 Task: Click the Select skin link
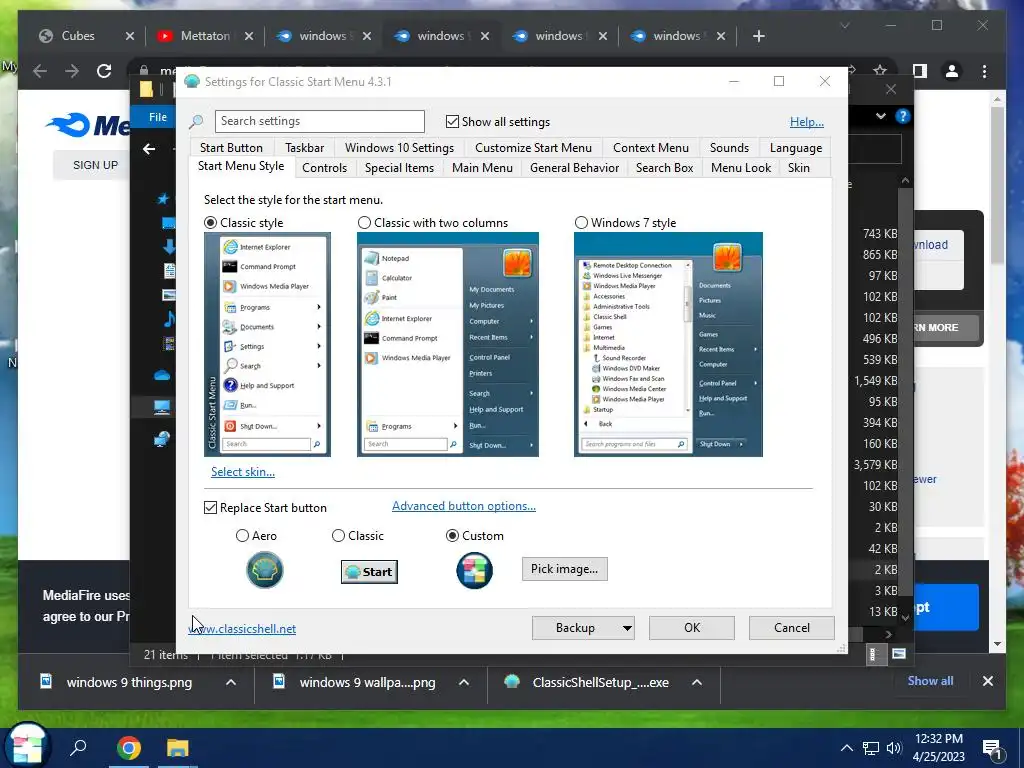tap(242, 472)
